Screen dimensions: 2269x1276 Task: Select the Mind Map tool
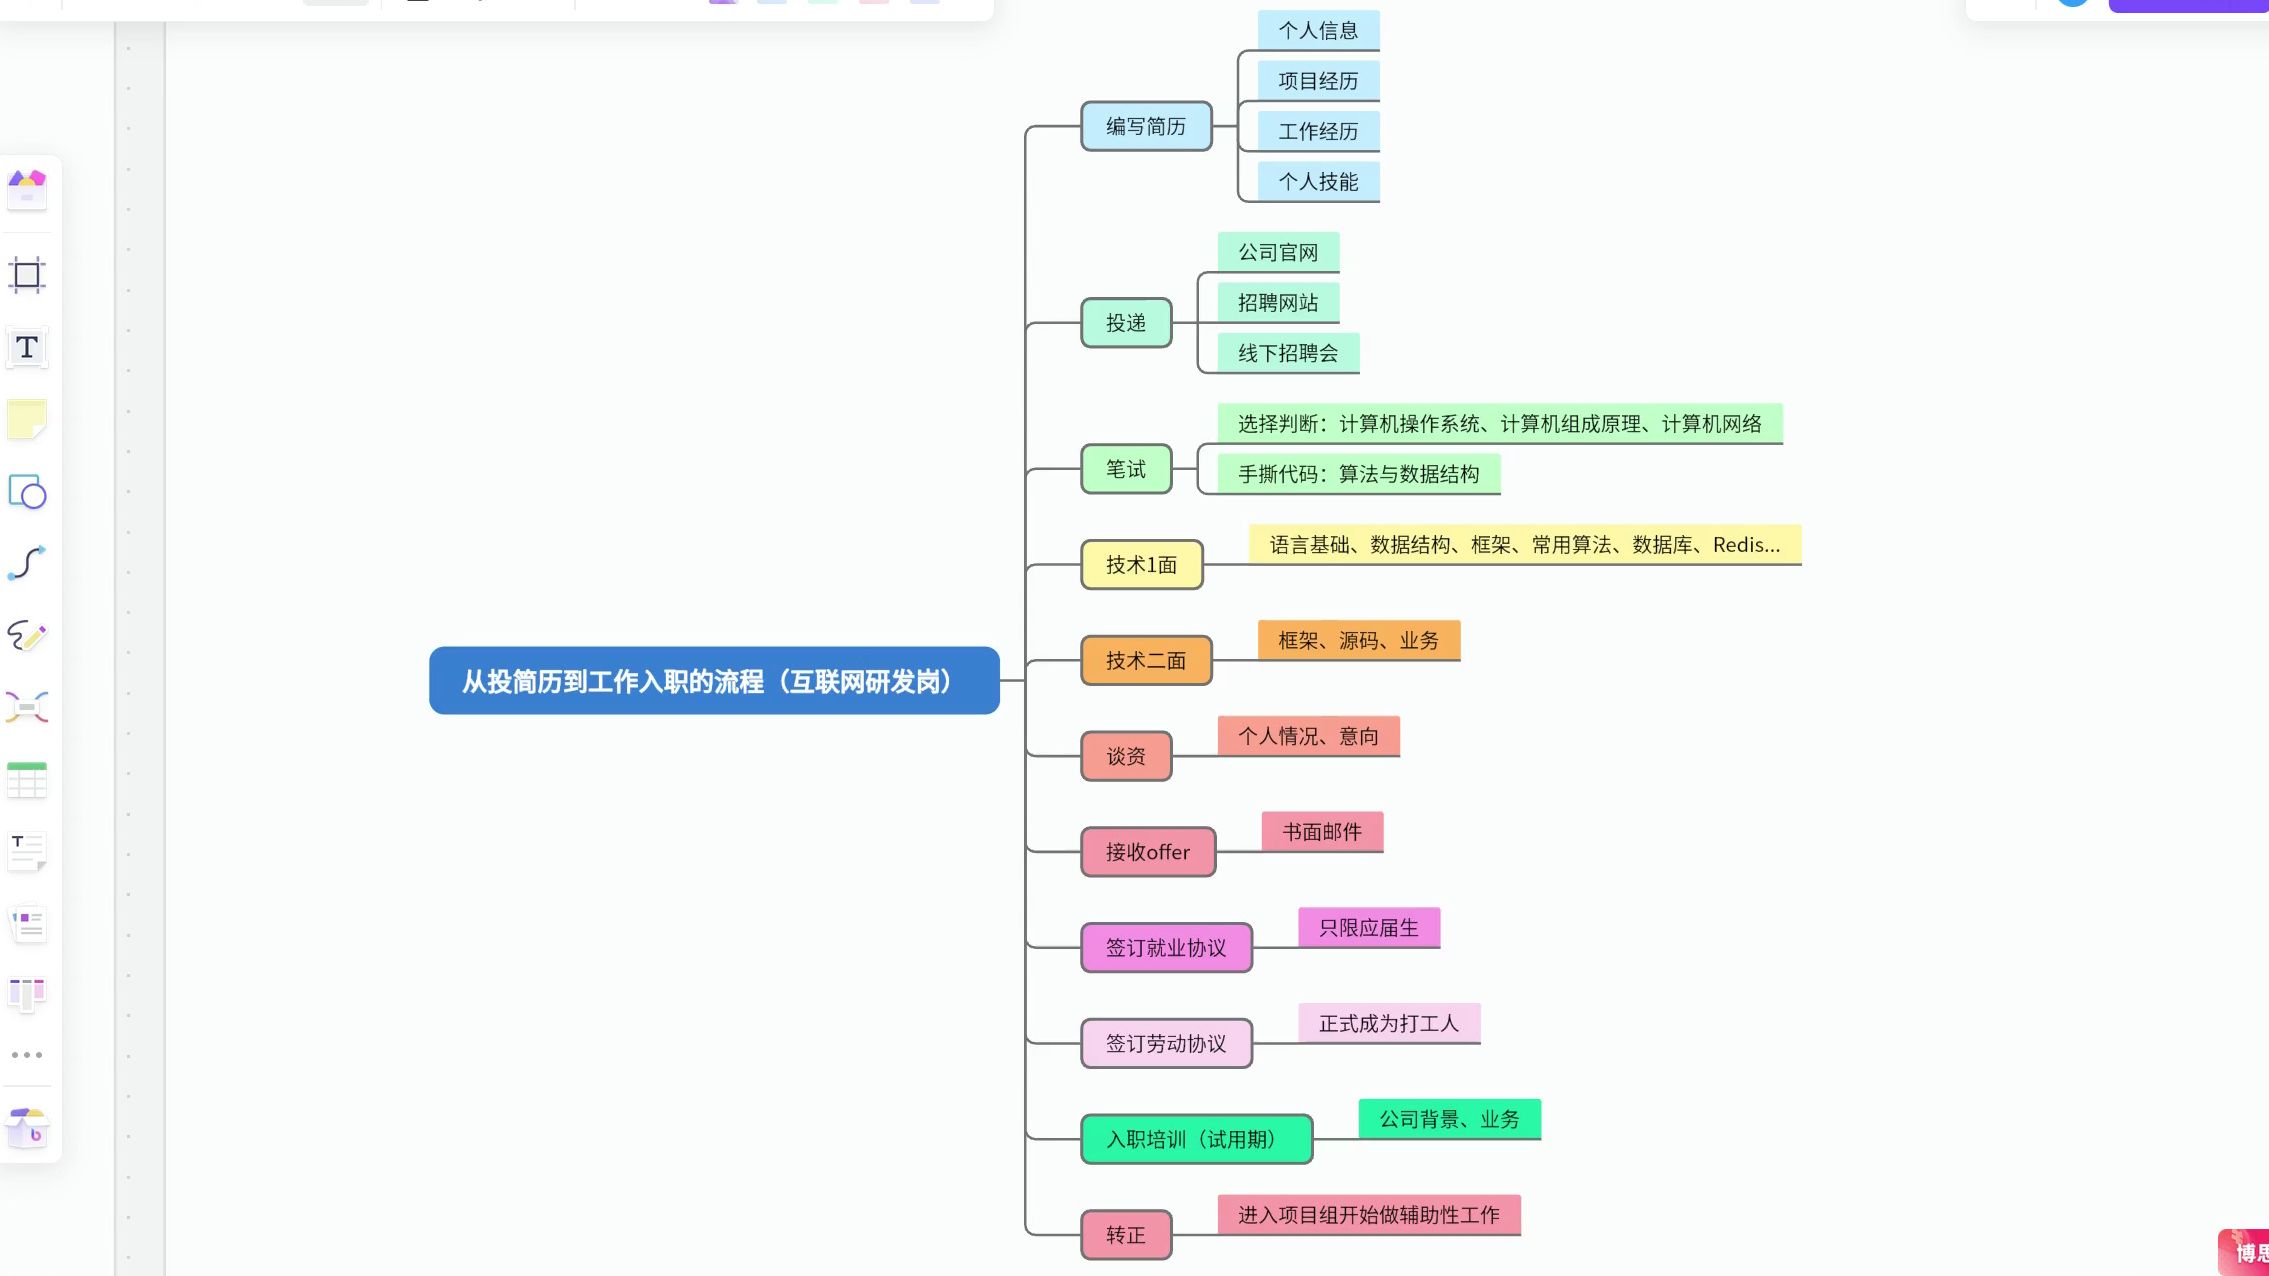tap(27, 707)
